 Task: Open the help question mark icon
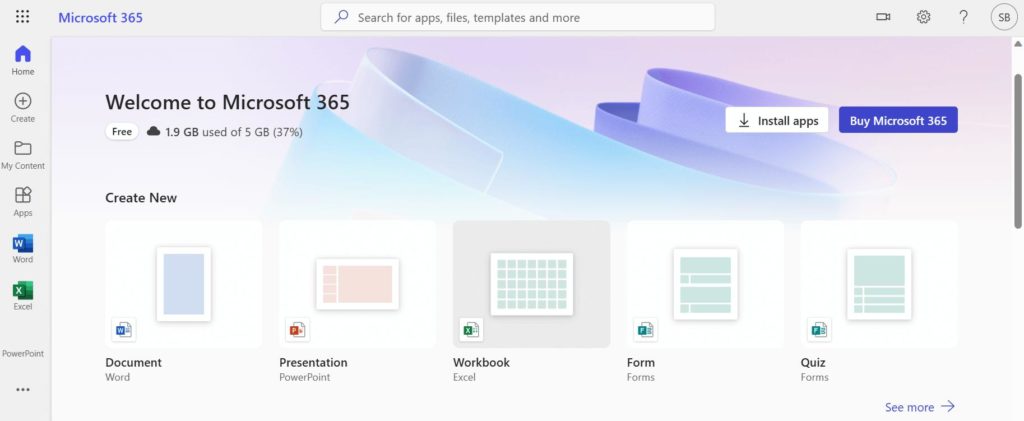(x=963, y=17)
